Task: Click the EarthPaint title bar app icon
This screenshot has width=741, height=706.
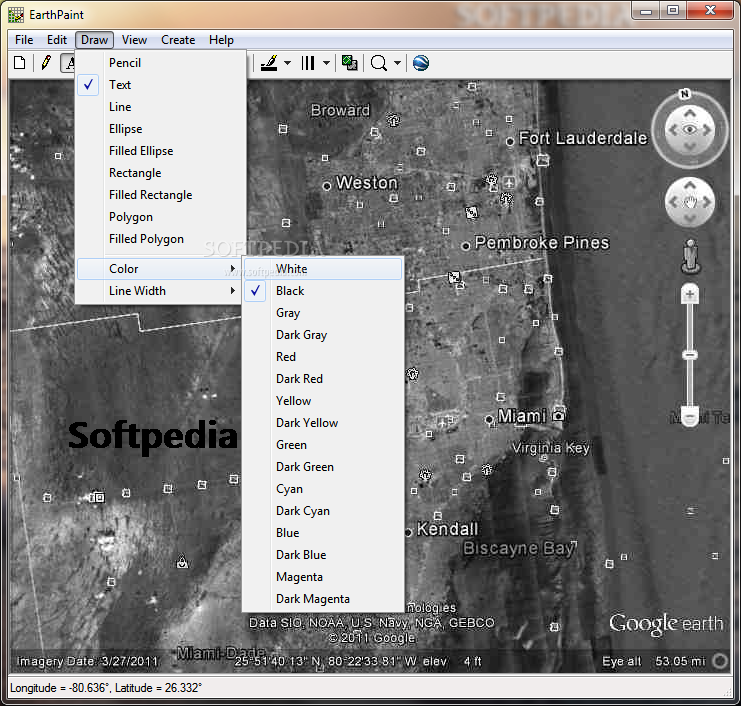Action: point(16,15)
